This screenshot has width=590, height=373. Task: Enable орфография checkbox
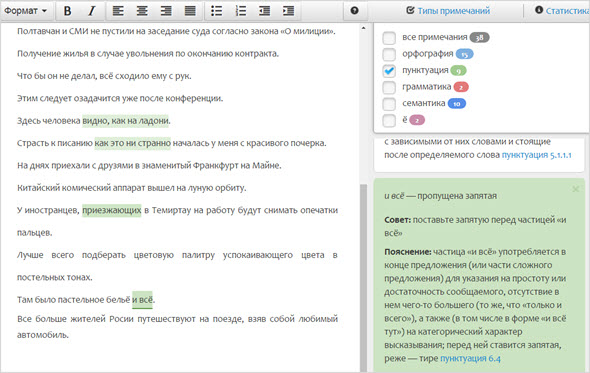pos(389,54)
